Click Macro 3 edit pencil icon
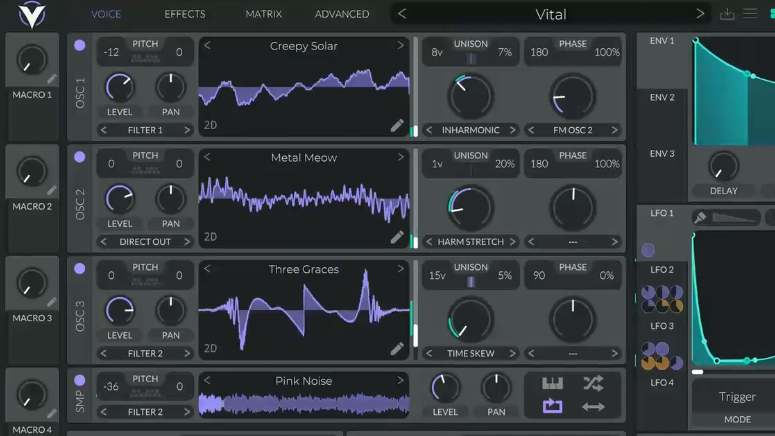The image size is (775, 436). 52,302
